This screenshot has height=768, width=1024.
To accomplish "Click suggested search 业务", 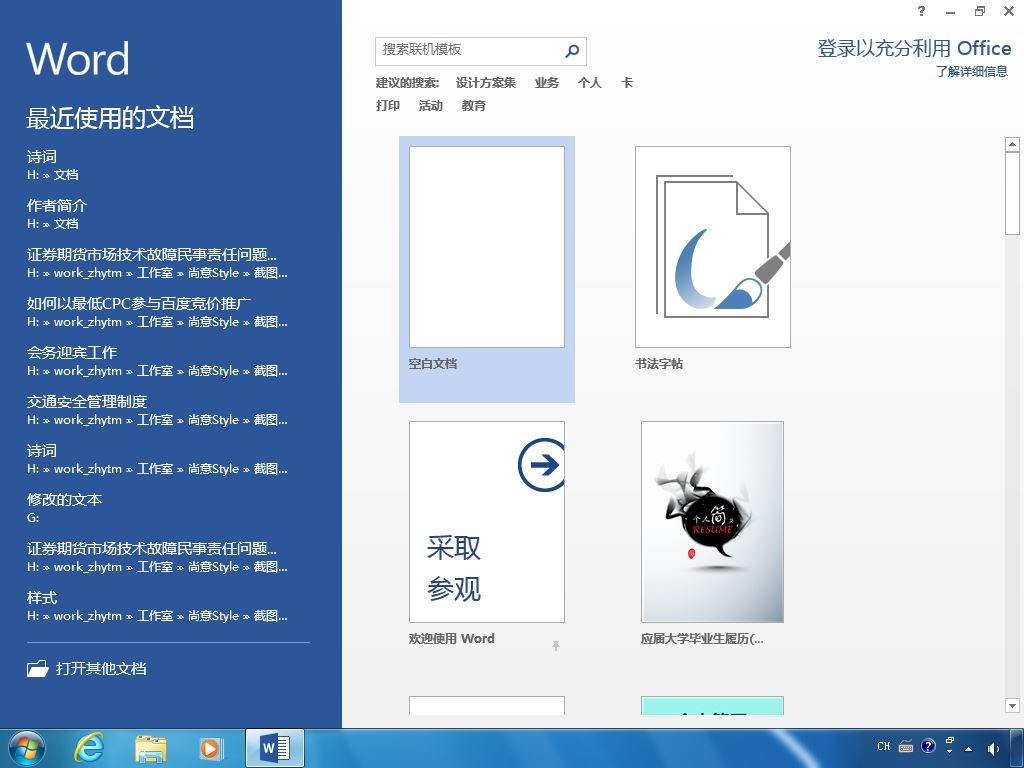I will [547, 83].
